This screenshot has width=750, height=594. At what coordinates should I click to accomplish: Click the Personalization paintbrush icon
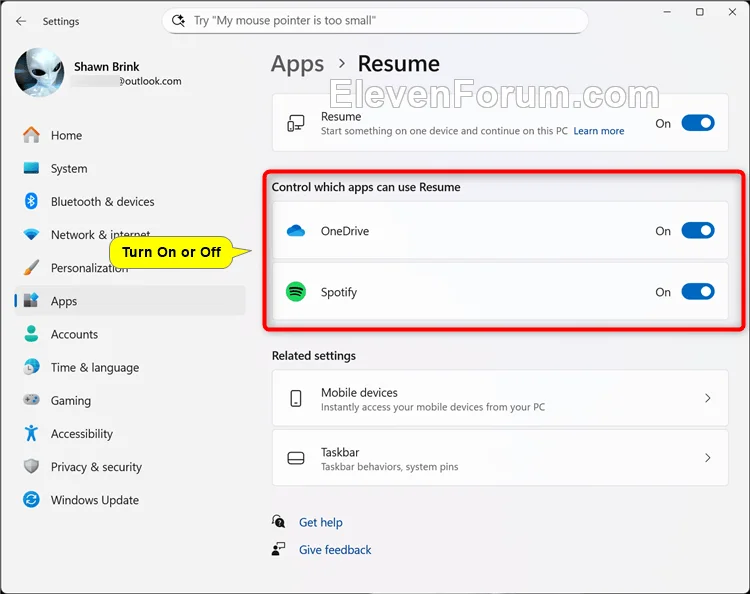pyautogui.click(x=32, y=267)
